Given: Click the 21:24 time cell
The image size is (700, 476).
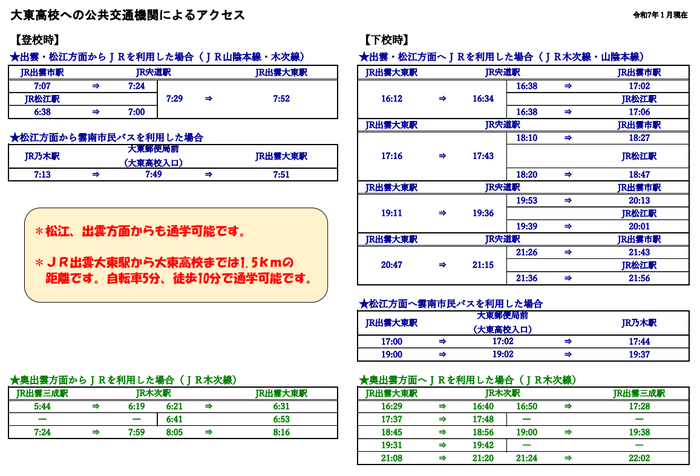Looking at the screenshot, I should [527, 458].
